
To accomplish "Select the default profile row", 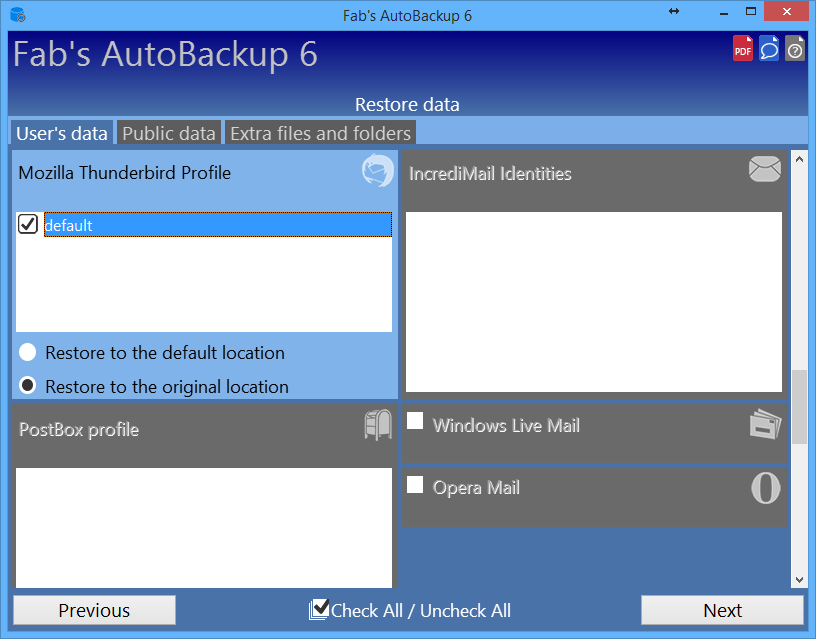I will (x=218, y=225).
